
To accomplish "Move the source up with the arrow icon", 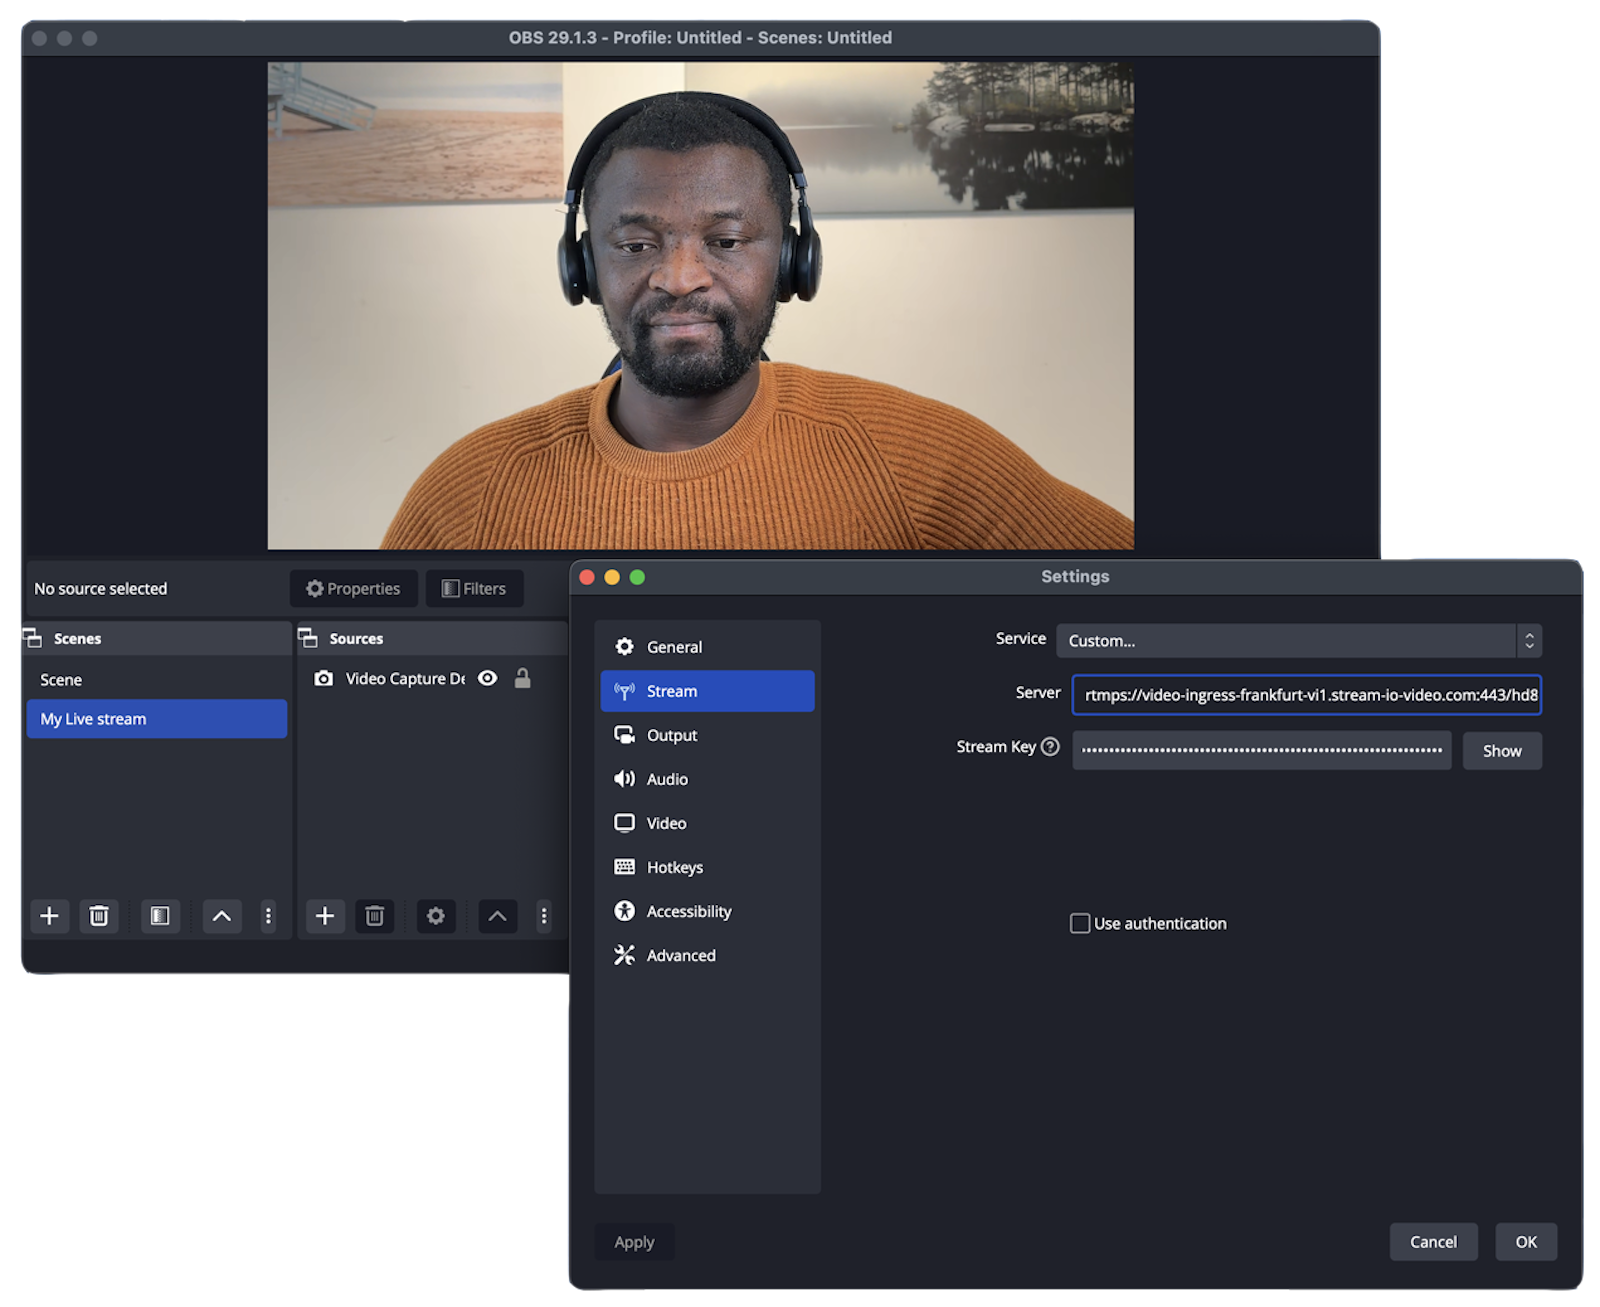I will click(x=496, y=916).
